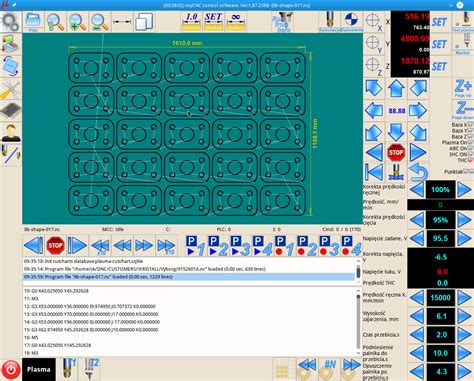Image resolution: width=474 pixels, height=381 pixels.
Task: Select torch tool T1
Action: tap(69, 369)
